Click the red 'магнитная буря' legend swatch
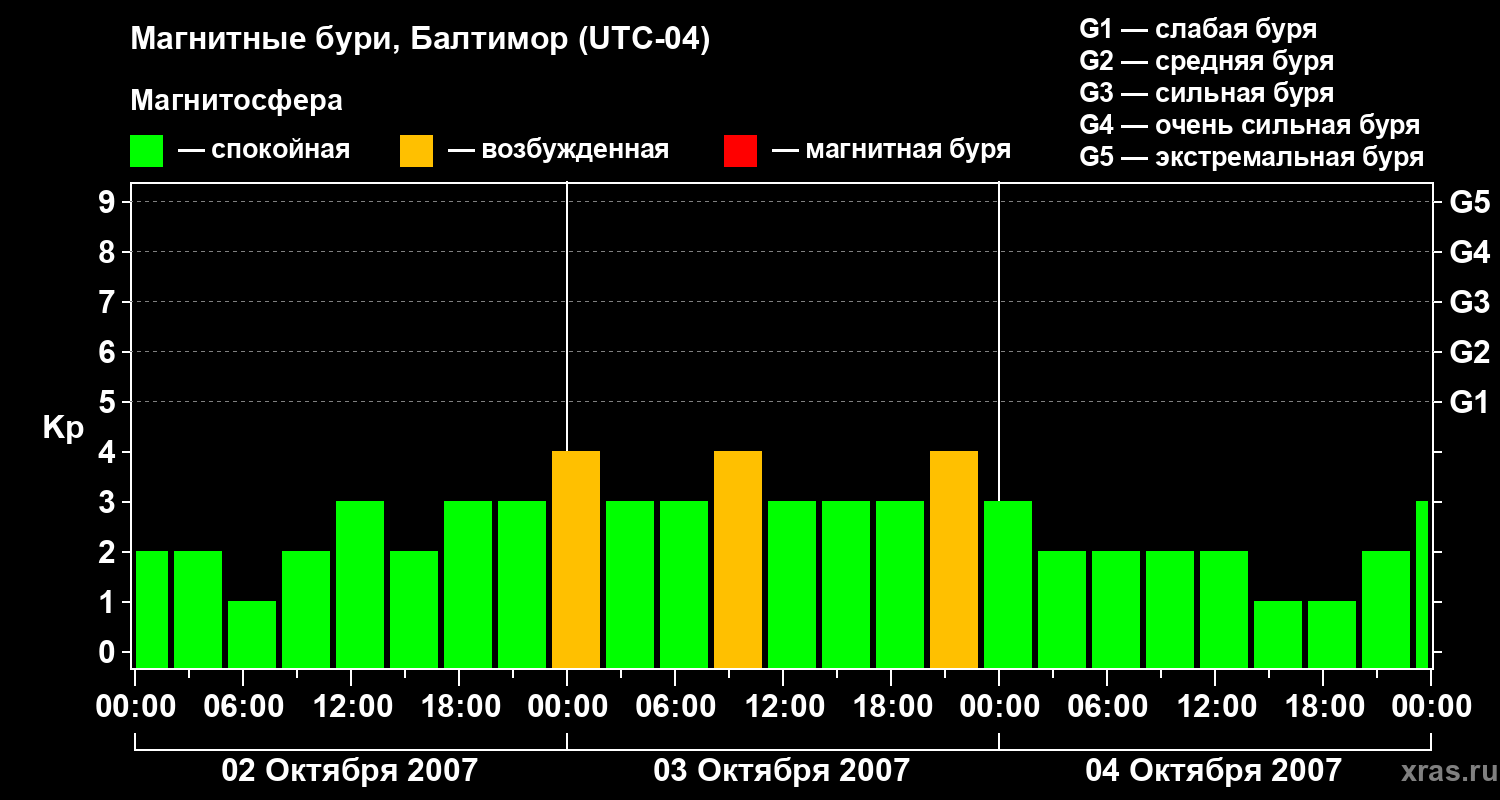This screenshot has width=1500, height=800. pos(740,151)
